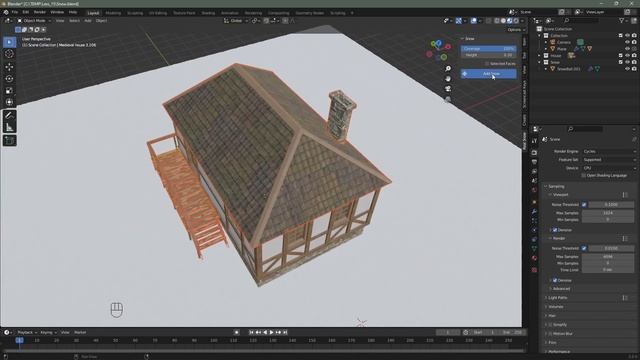
Task: Switch to the Shading workspace tab
Action: click(208, 13)
